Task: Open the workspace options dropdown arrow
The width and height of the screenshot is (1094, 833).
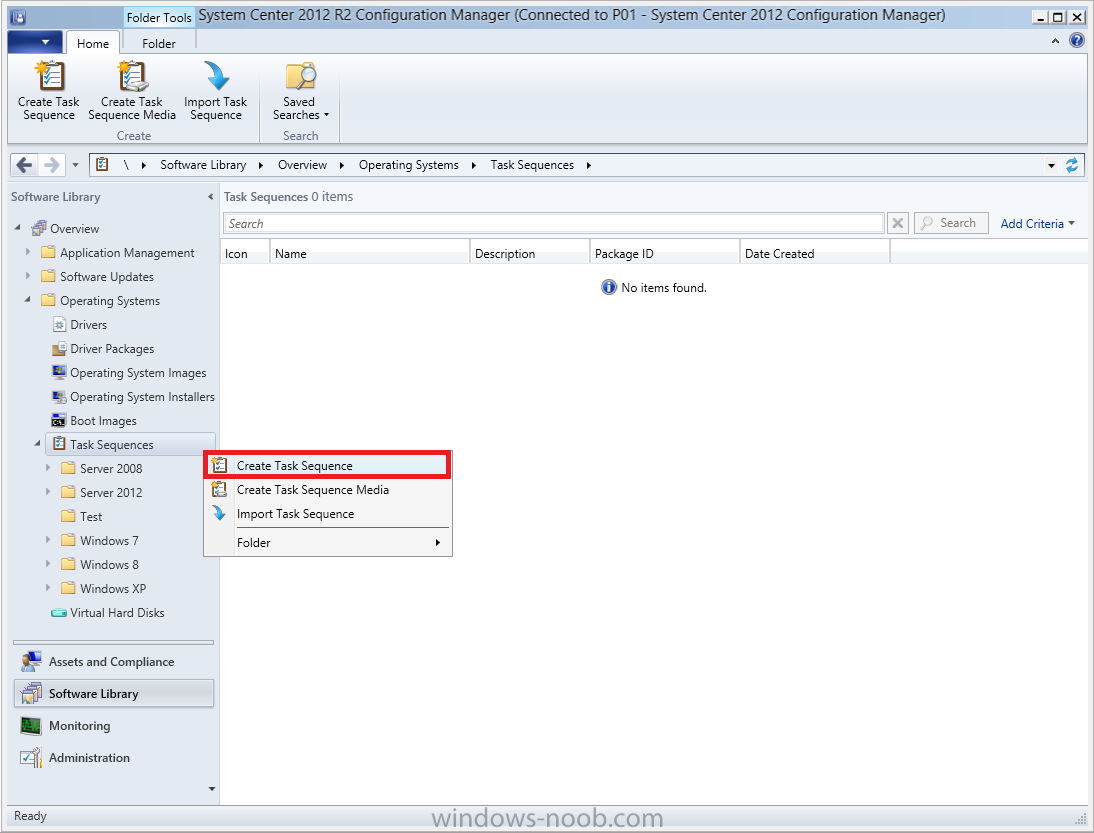Action: point(211,789)
